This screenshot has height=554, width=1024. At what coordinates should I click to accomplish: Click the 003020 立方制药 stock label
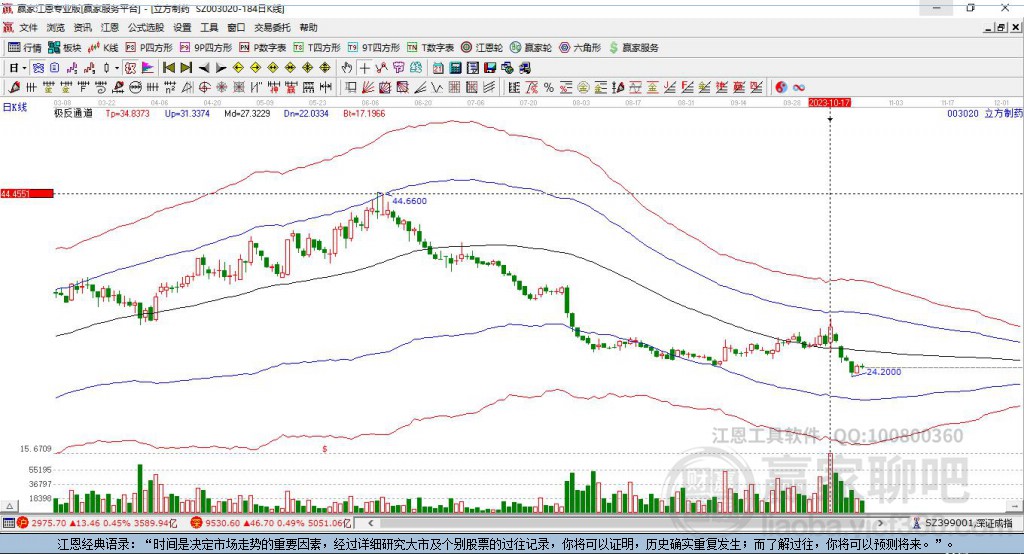985,113
